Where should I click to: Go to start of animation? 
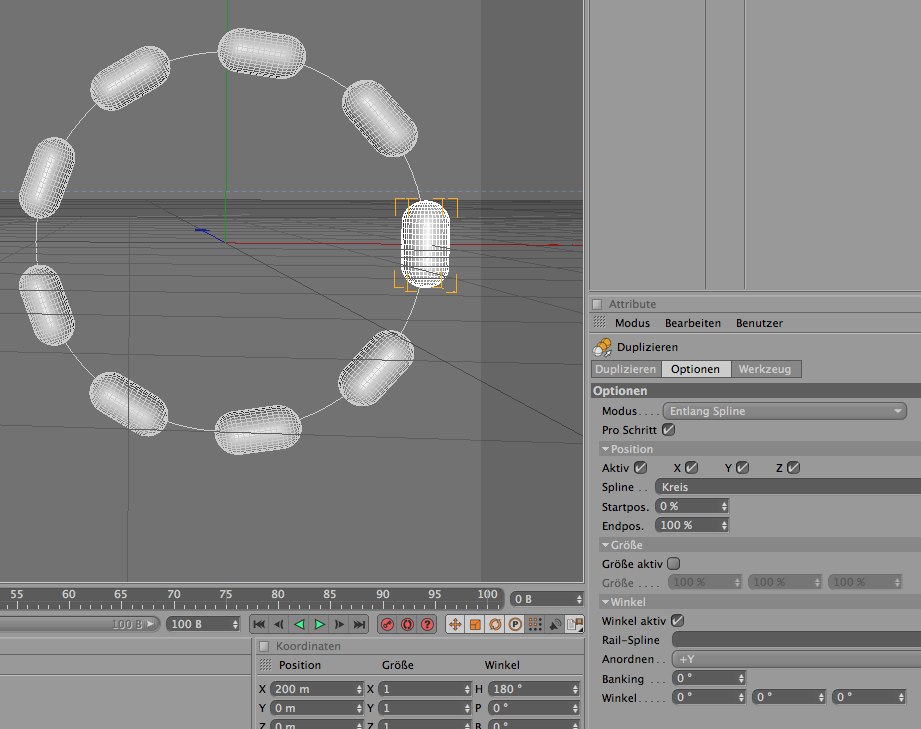point(259,624)
